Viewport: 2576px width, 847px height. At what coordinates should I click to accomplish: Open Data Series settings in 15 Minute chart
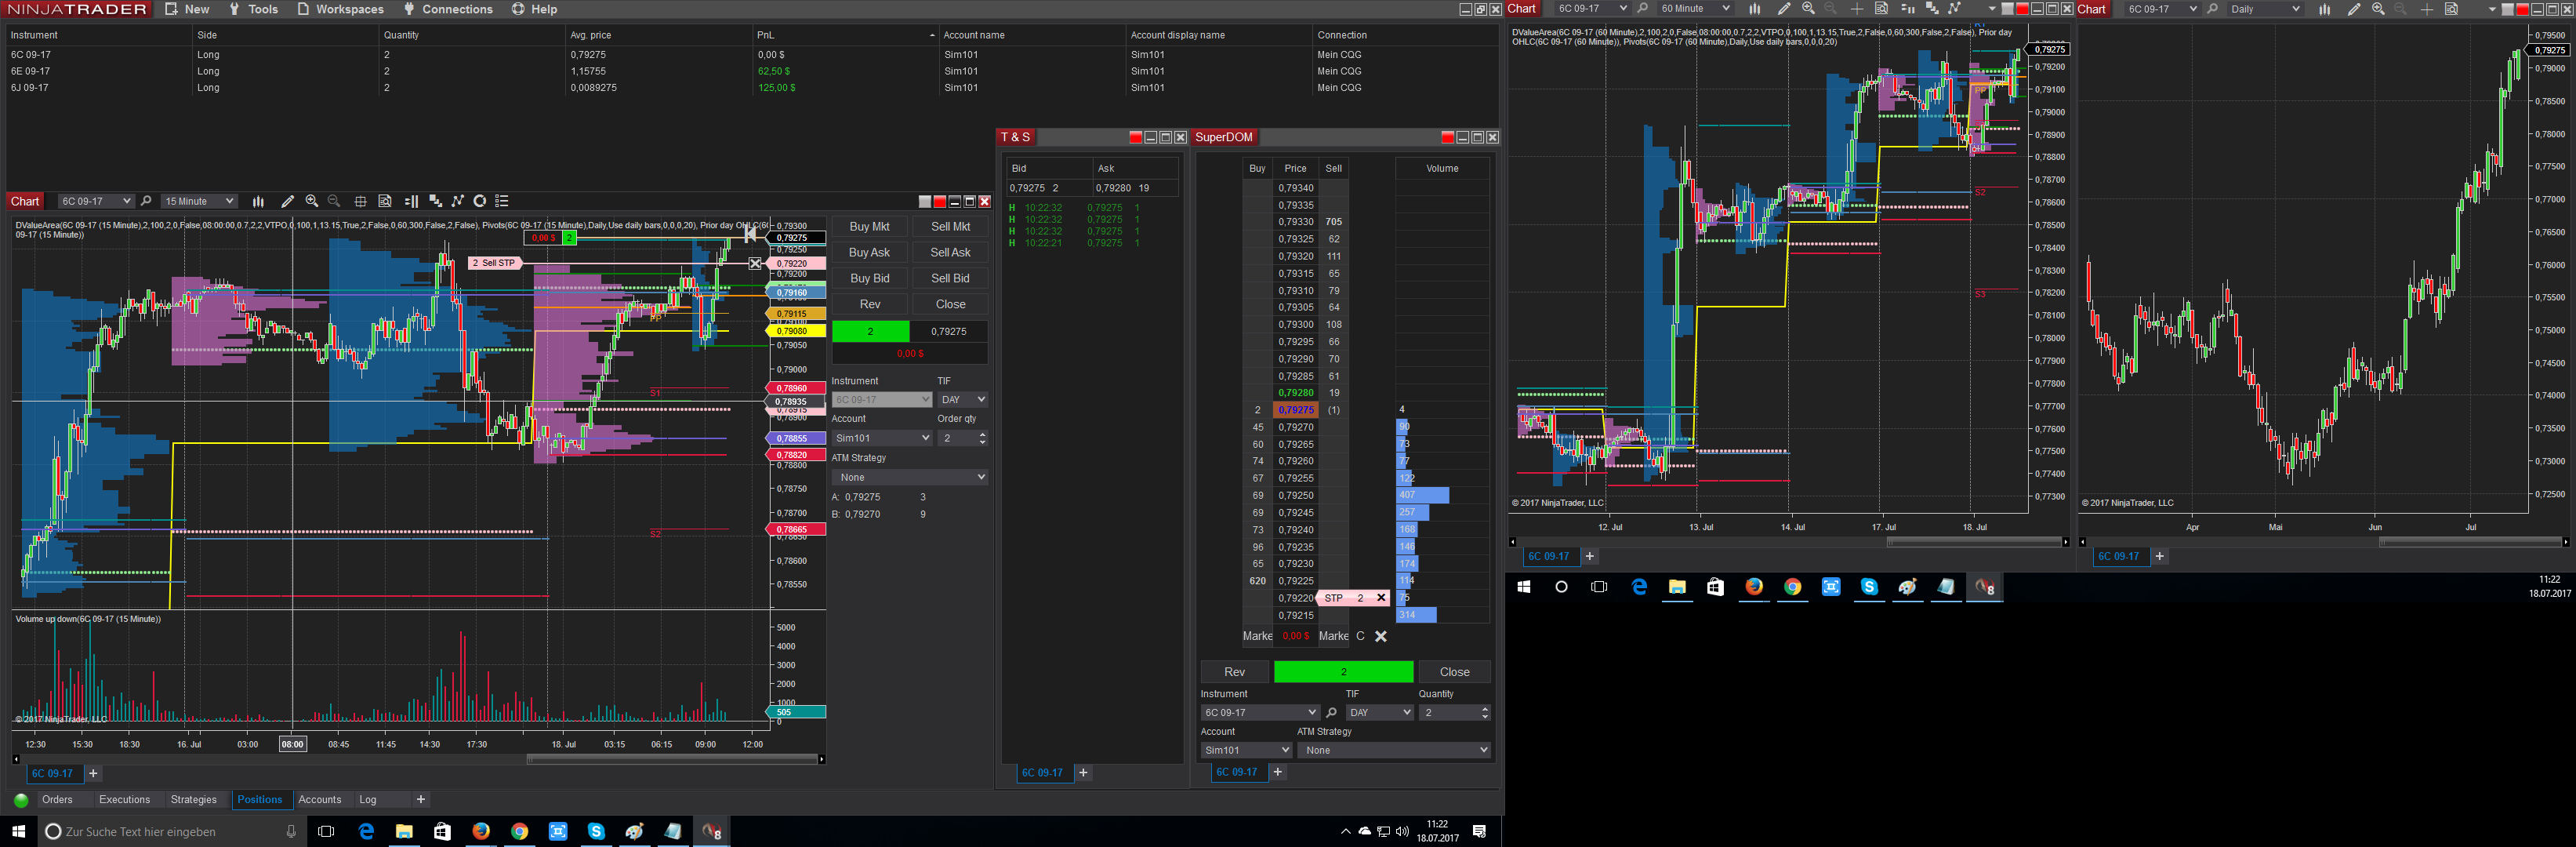(x=435, y=201)
